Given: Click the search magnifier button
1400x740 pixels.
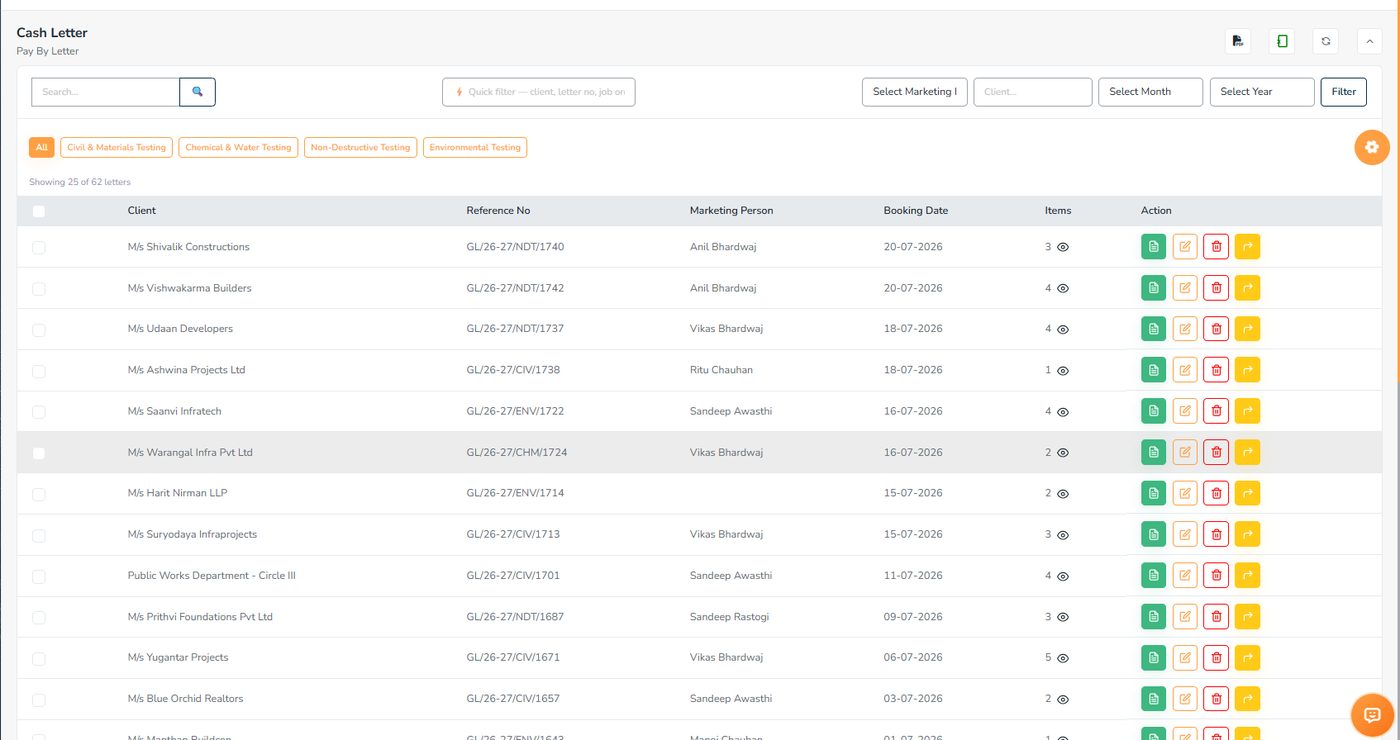Looking at the screenshot, I should click(x=198, y=92).
